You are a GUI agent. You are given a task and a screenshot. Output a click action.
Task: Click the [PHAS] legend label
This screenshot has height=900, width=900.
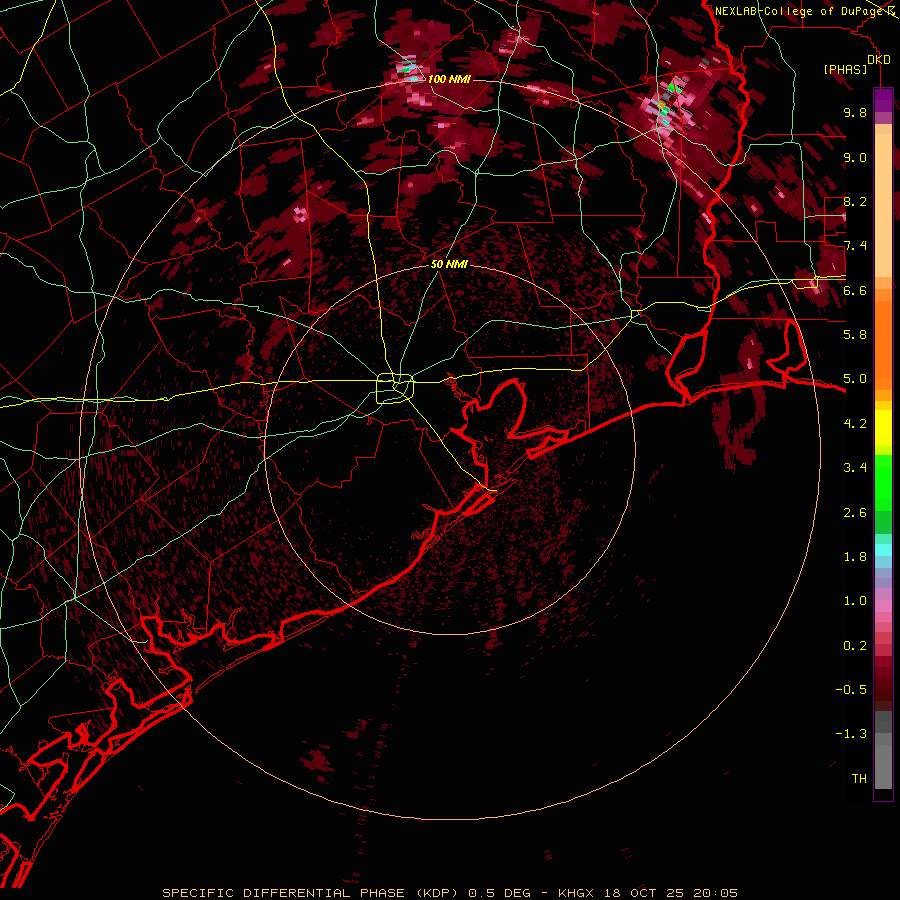pyautogui.click(x=845, y=69)
